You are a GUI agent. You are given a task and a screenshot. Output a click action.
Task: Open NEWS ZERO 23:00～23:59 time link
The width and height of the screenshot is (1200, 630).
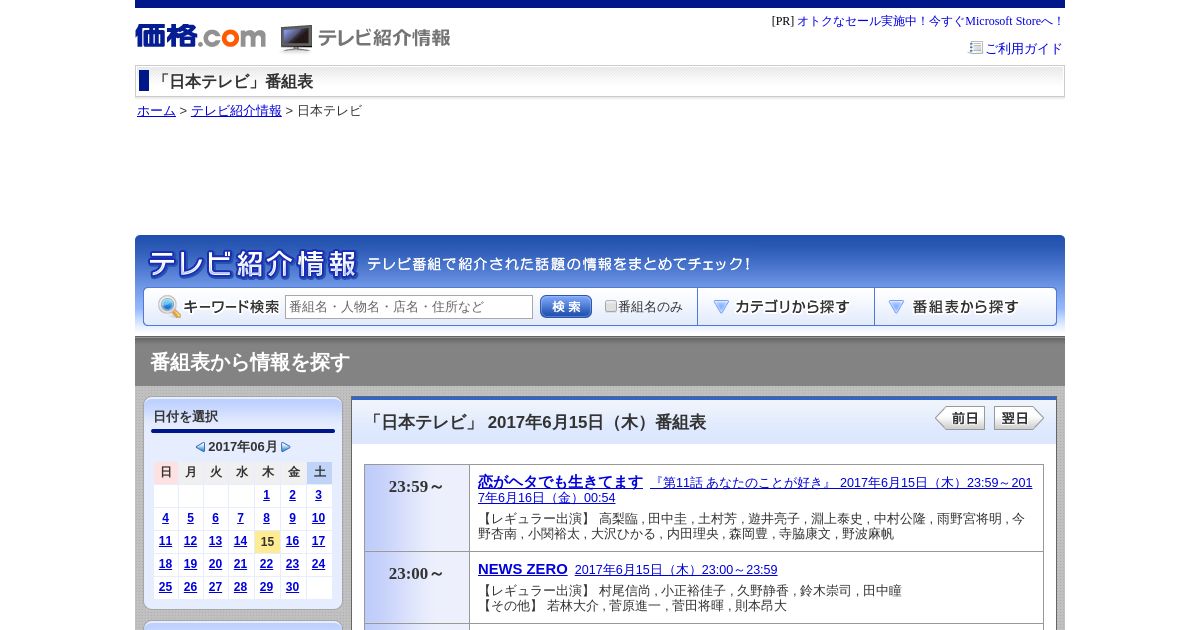pos(676,569)
